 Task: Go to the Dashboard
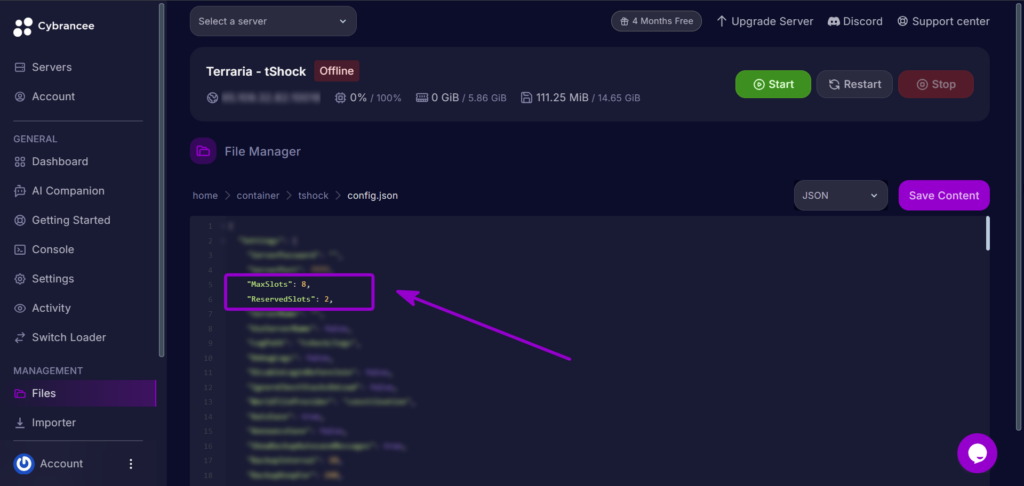click(x=59, y=161)
